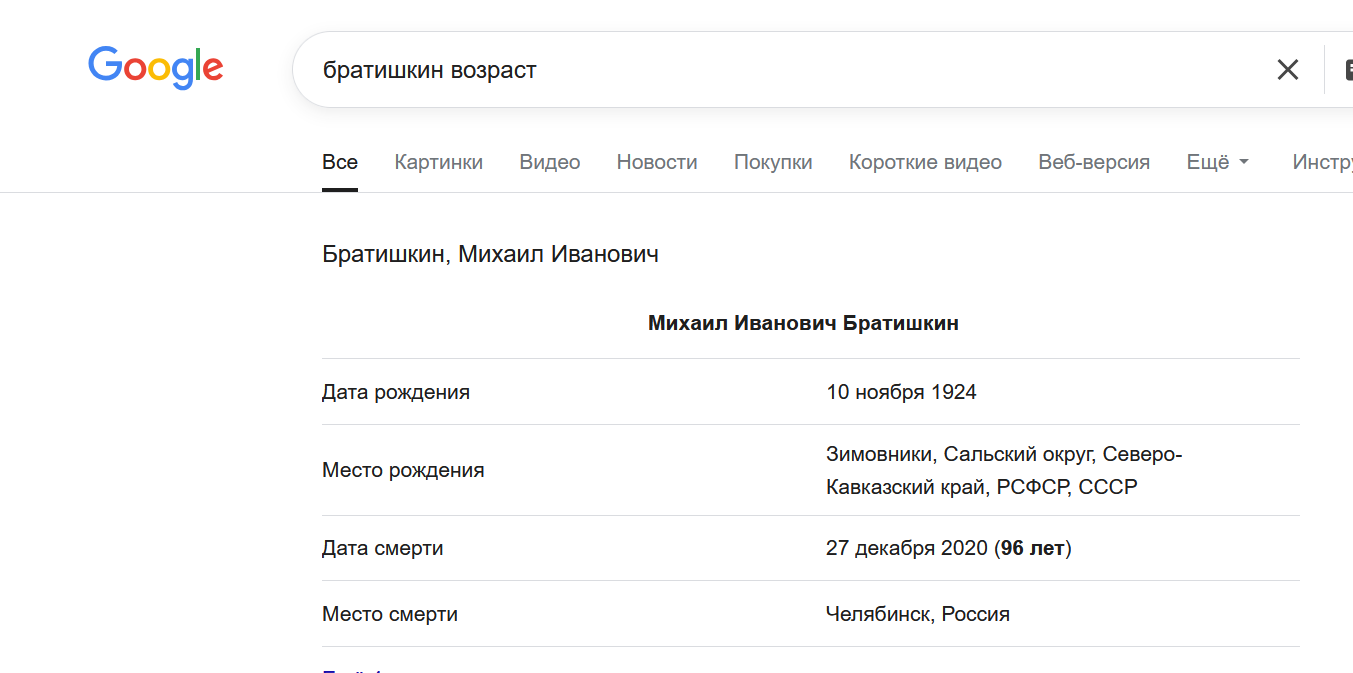Screen dimensions: 1353x673
Task: Open the Видео results tab
Action: pos(549,162)
